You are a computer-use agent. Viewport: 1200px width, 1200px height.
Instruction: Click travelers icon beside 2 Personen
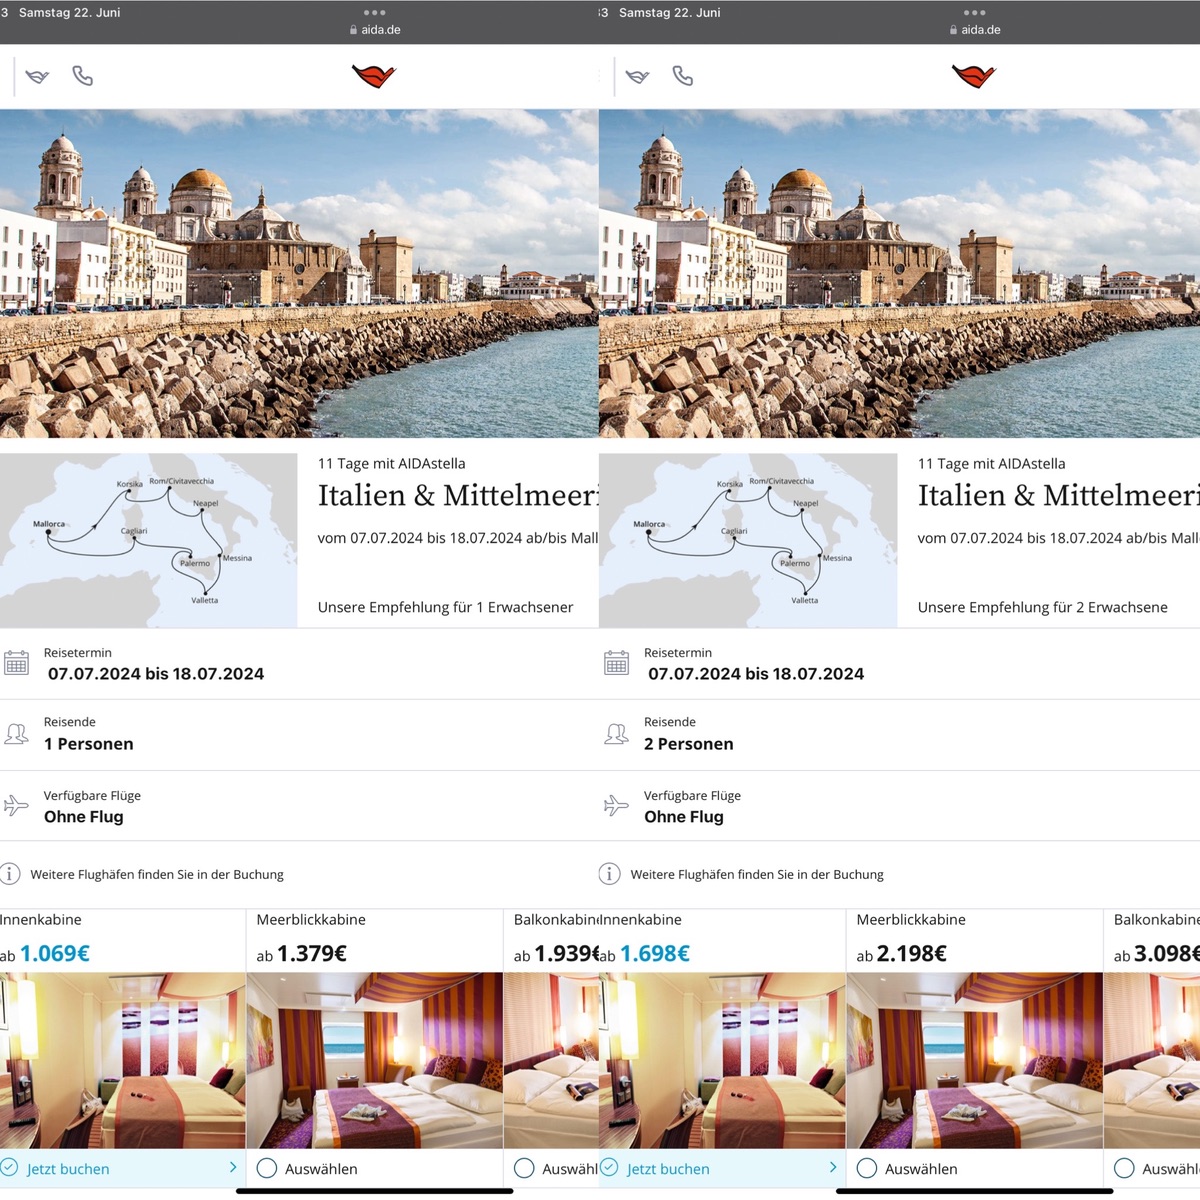pyautogui.click(x=617, y=734)
